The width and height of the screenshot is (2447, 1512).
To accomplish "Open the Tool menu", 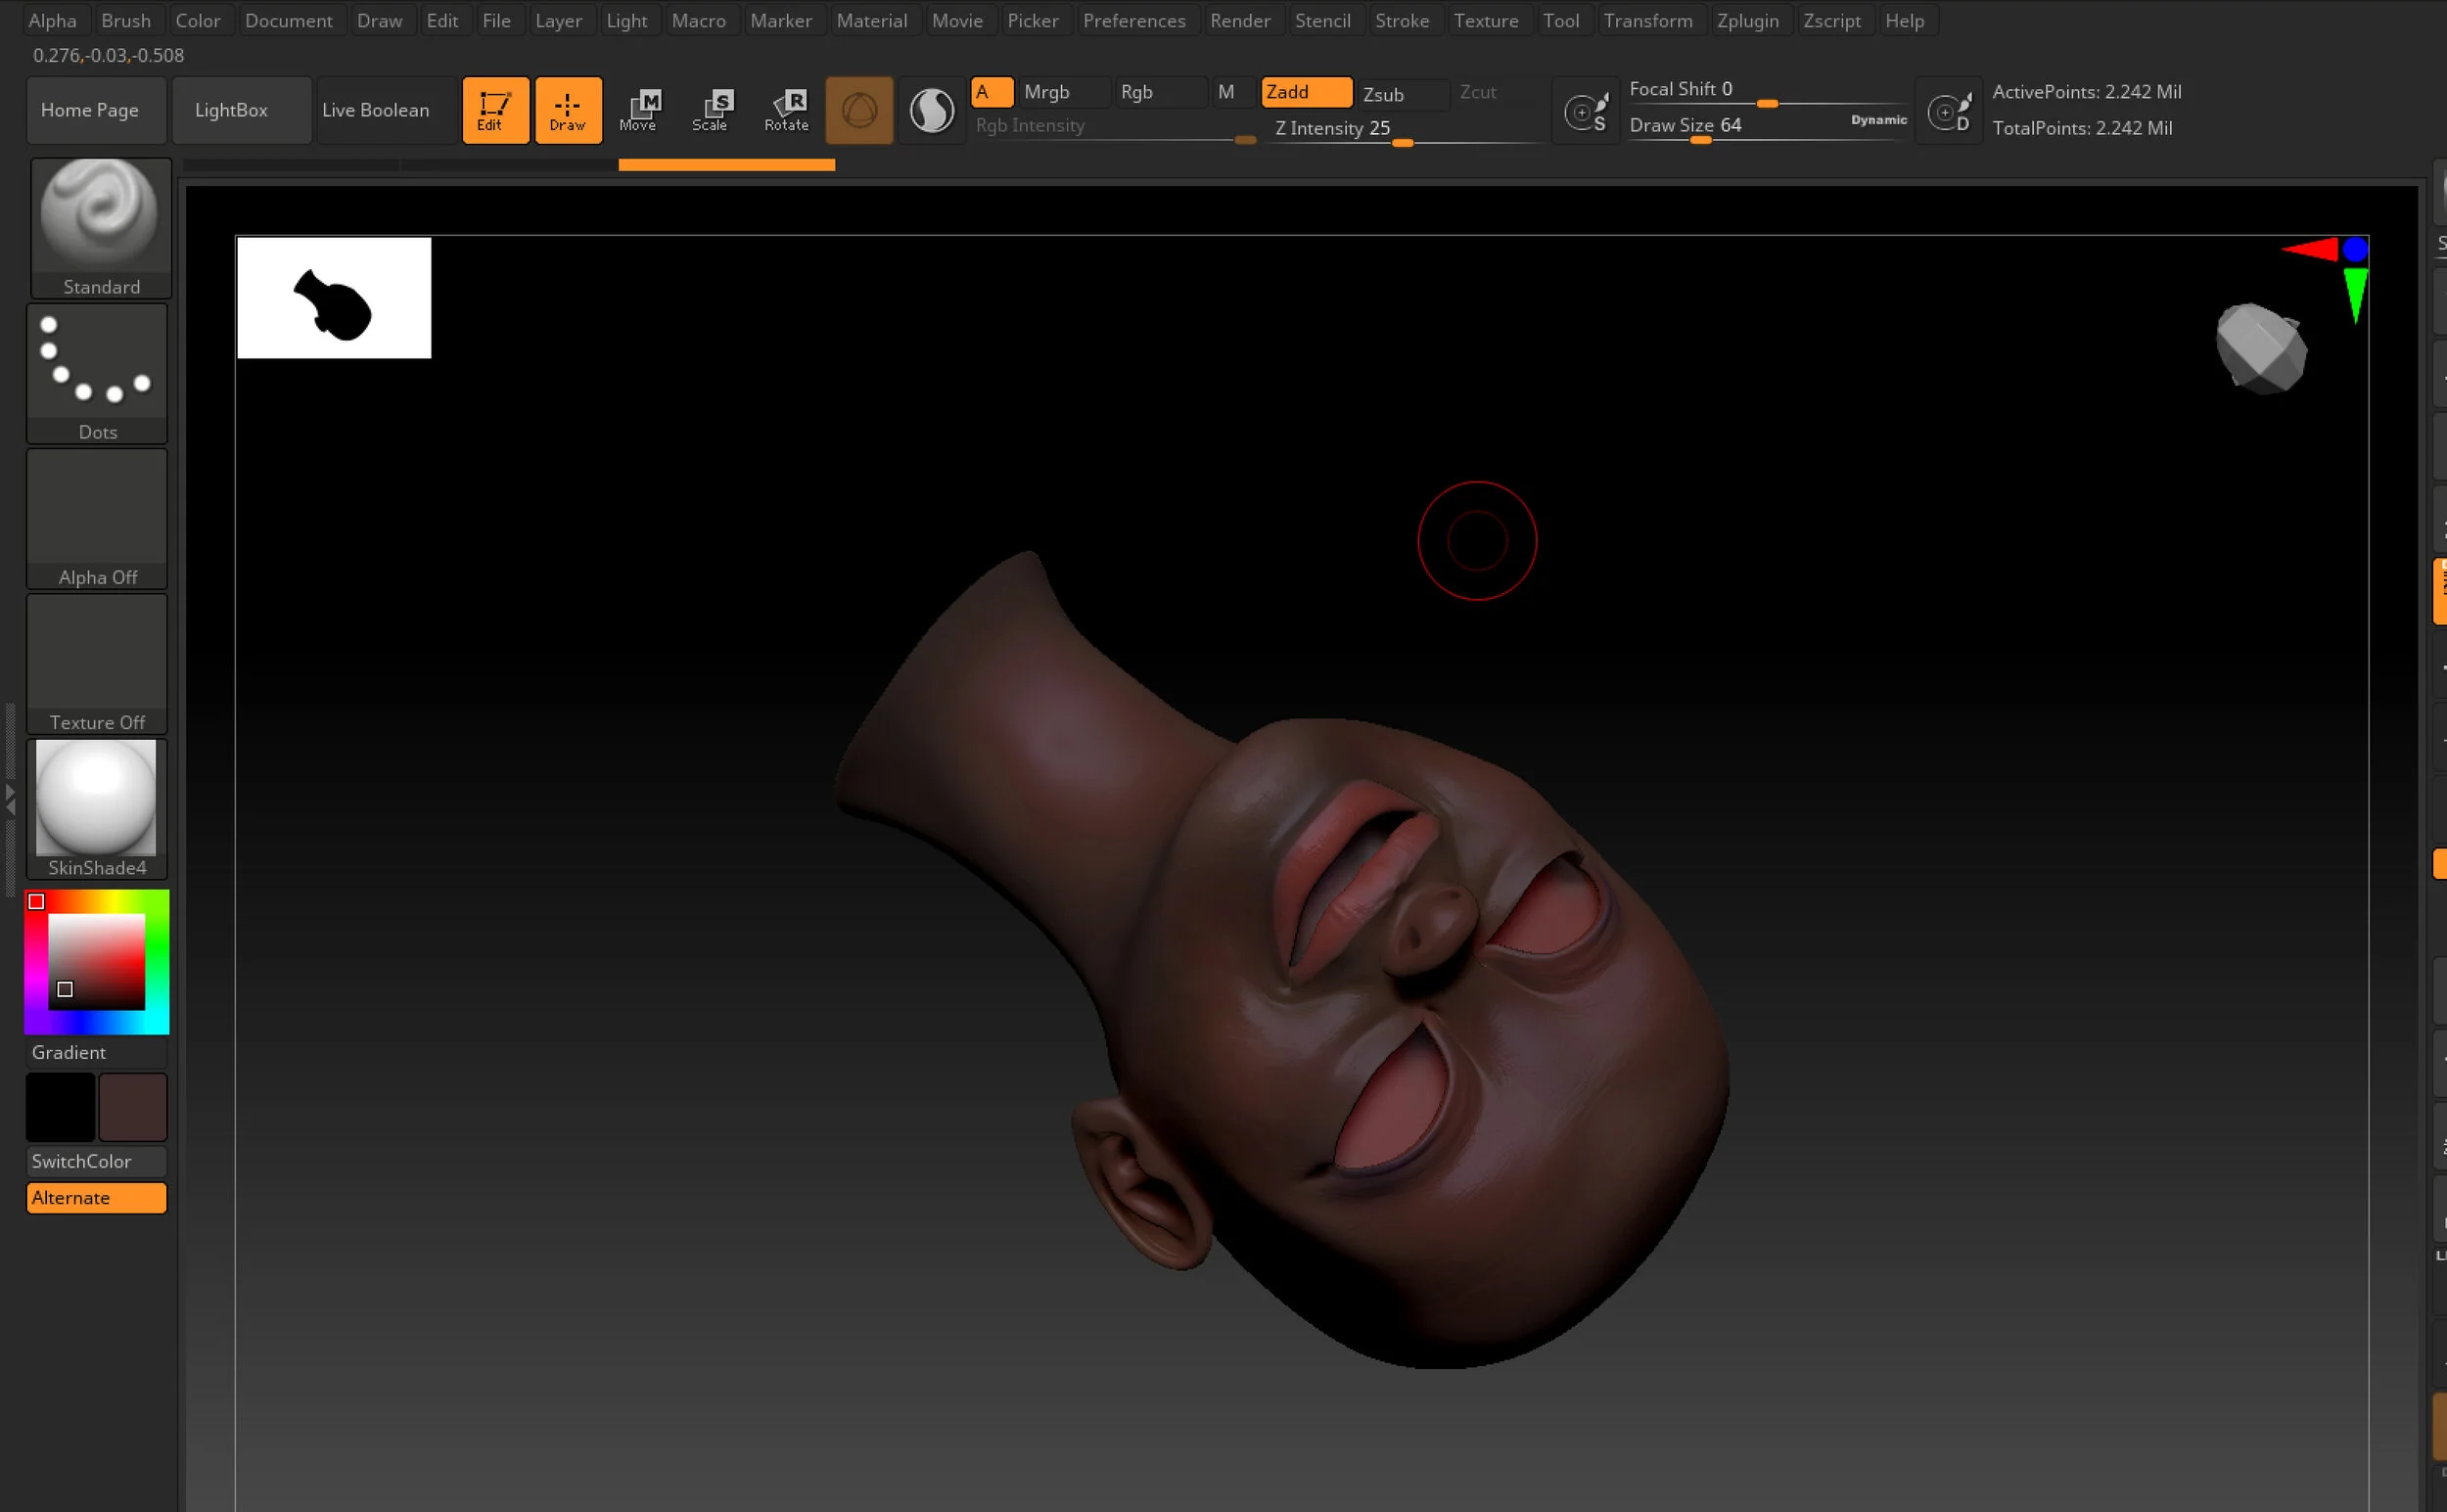I will pyautogui.click(x=1562, y=19).
